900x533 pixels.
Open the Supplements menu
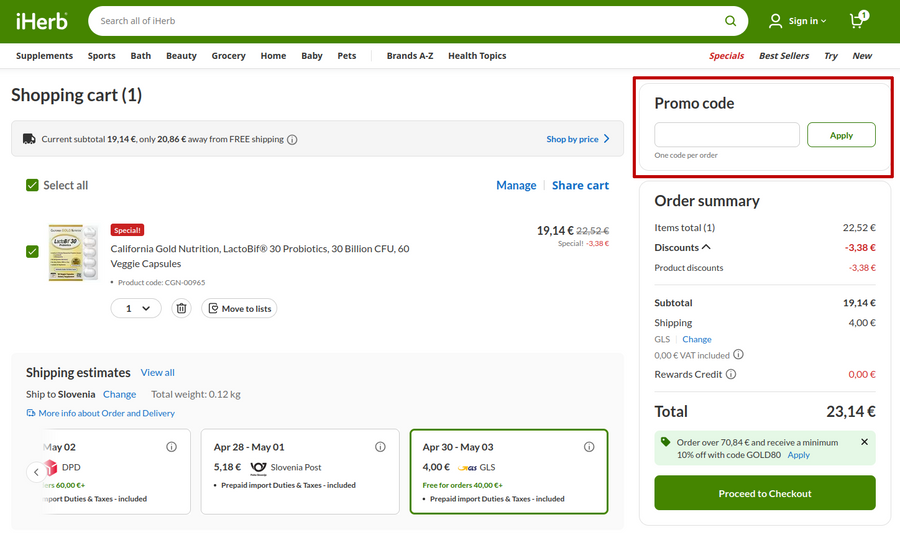(x=44, y=56)
